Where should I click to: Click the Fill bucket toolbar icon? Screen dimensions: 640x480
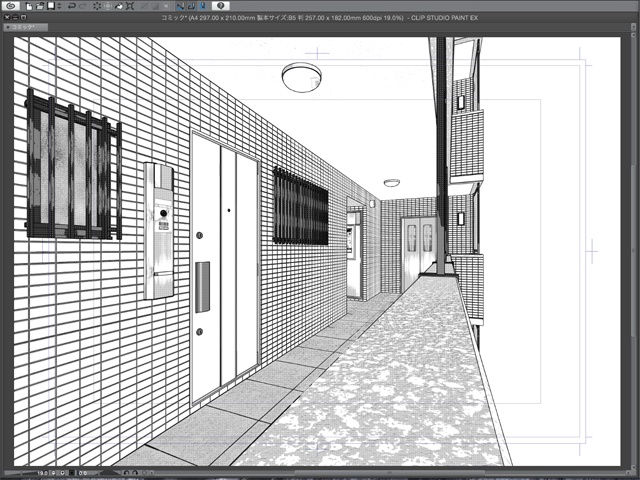click(x=119, y=6)
